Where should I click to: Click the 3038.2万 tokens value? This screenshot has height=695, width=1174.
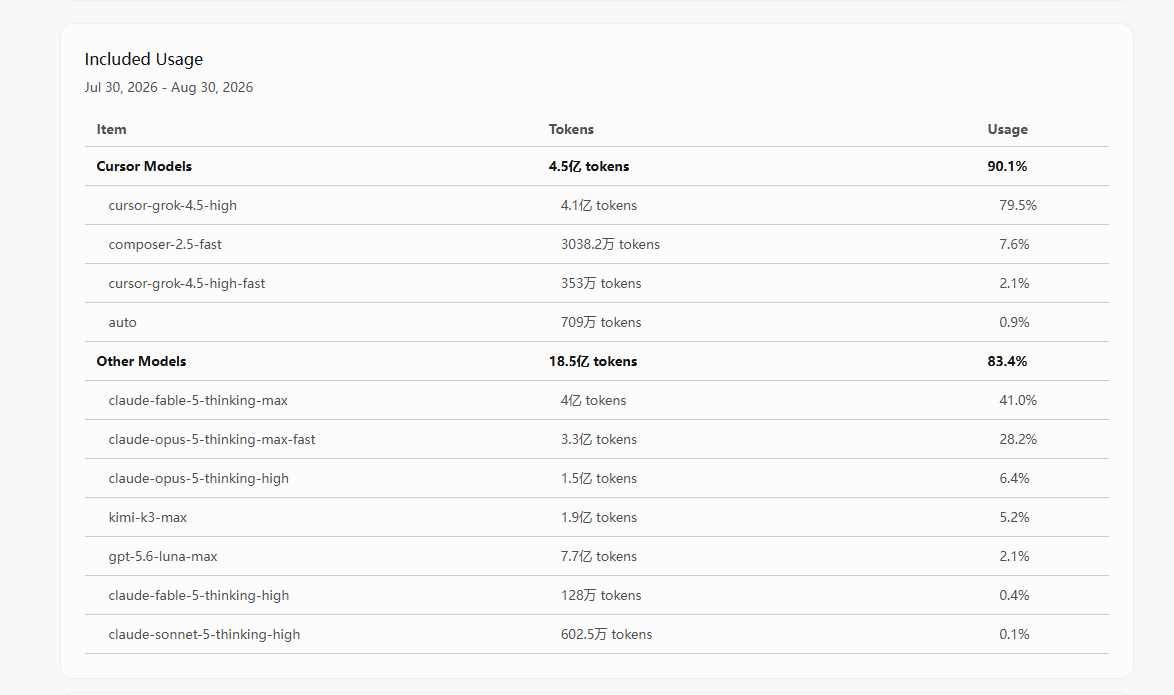point(610,244)
